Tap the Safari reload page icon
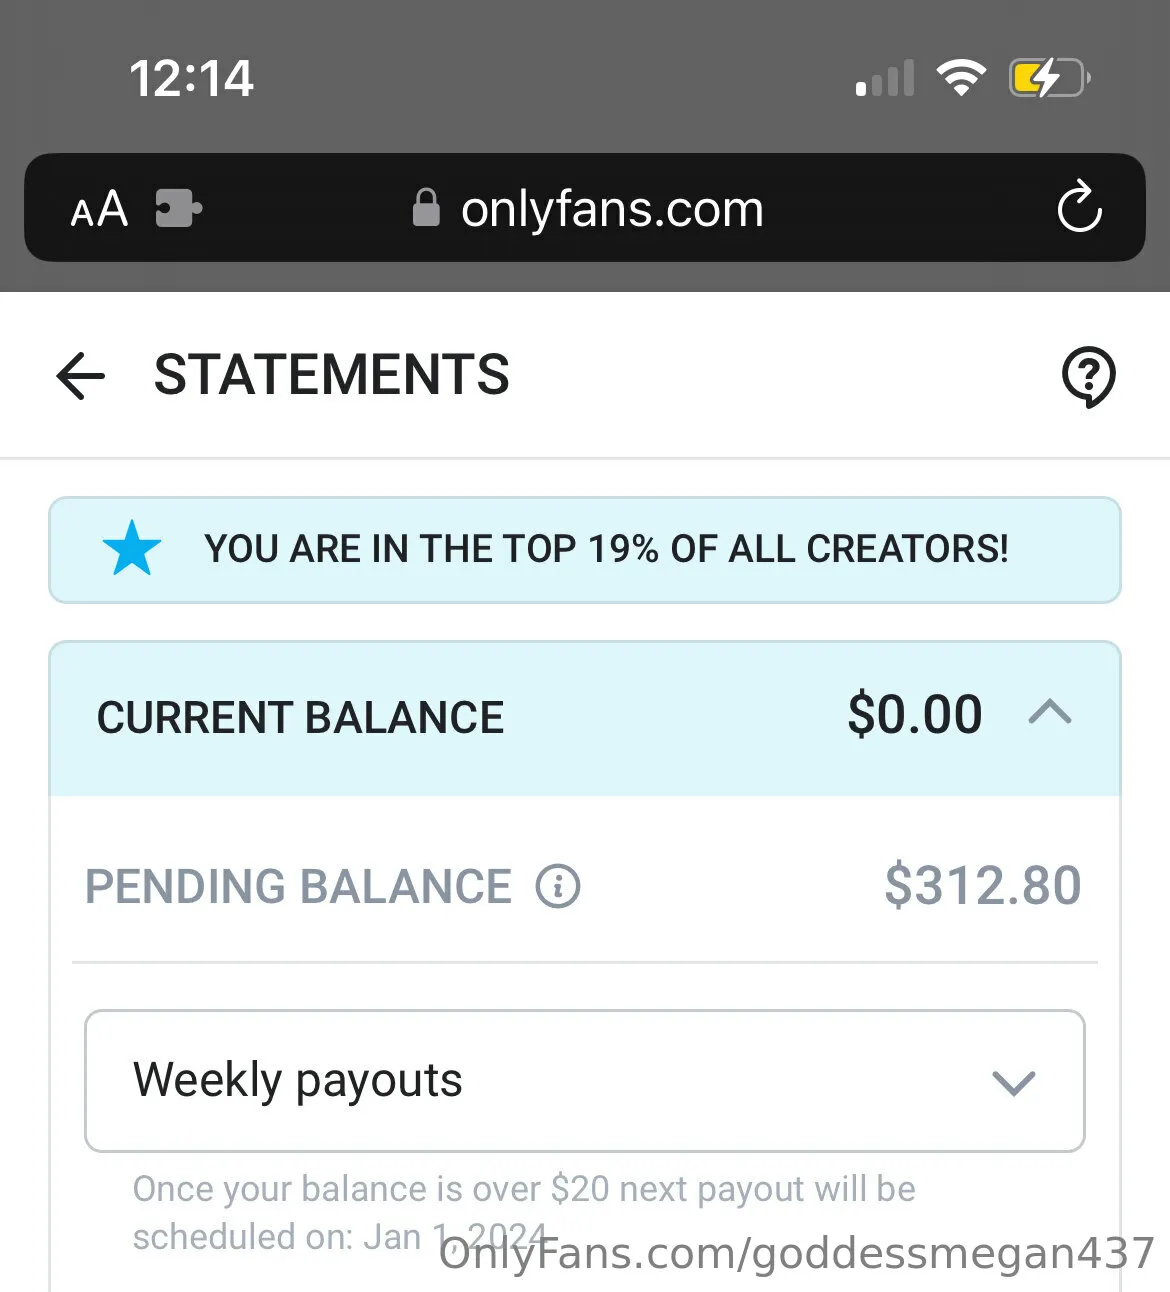 pos(1079,208)
